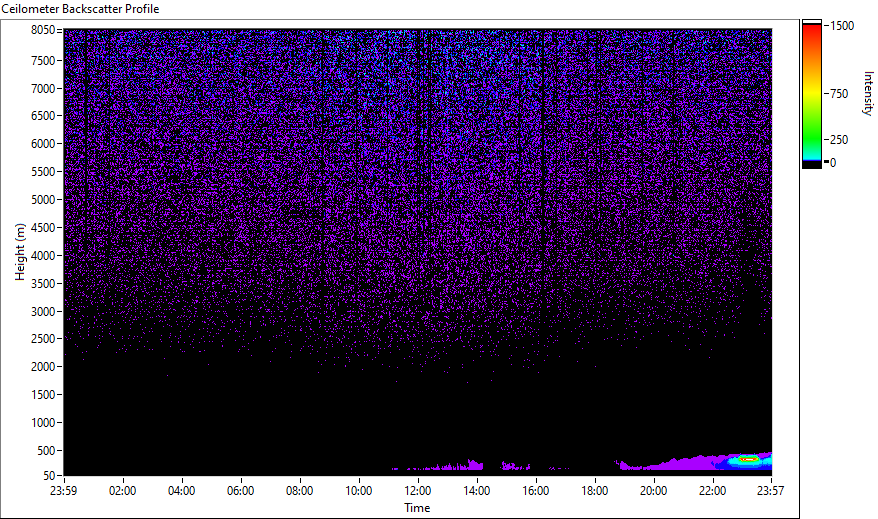This screenshot has width=878, height=519.
Task: Click the 12:00 time axis label
Action: point(418,491)
